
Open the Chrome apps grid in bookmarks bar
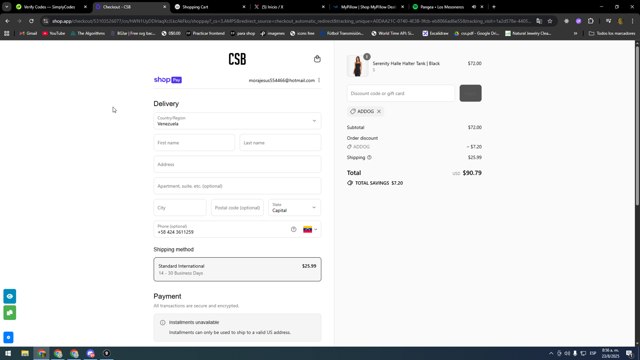click(x=7, y=33)
